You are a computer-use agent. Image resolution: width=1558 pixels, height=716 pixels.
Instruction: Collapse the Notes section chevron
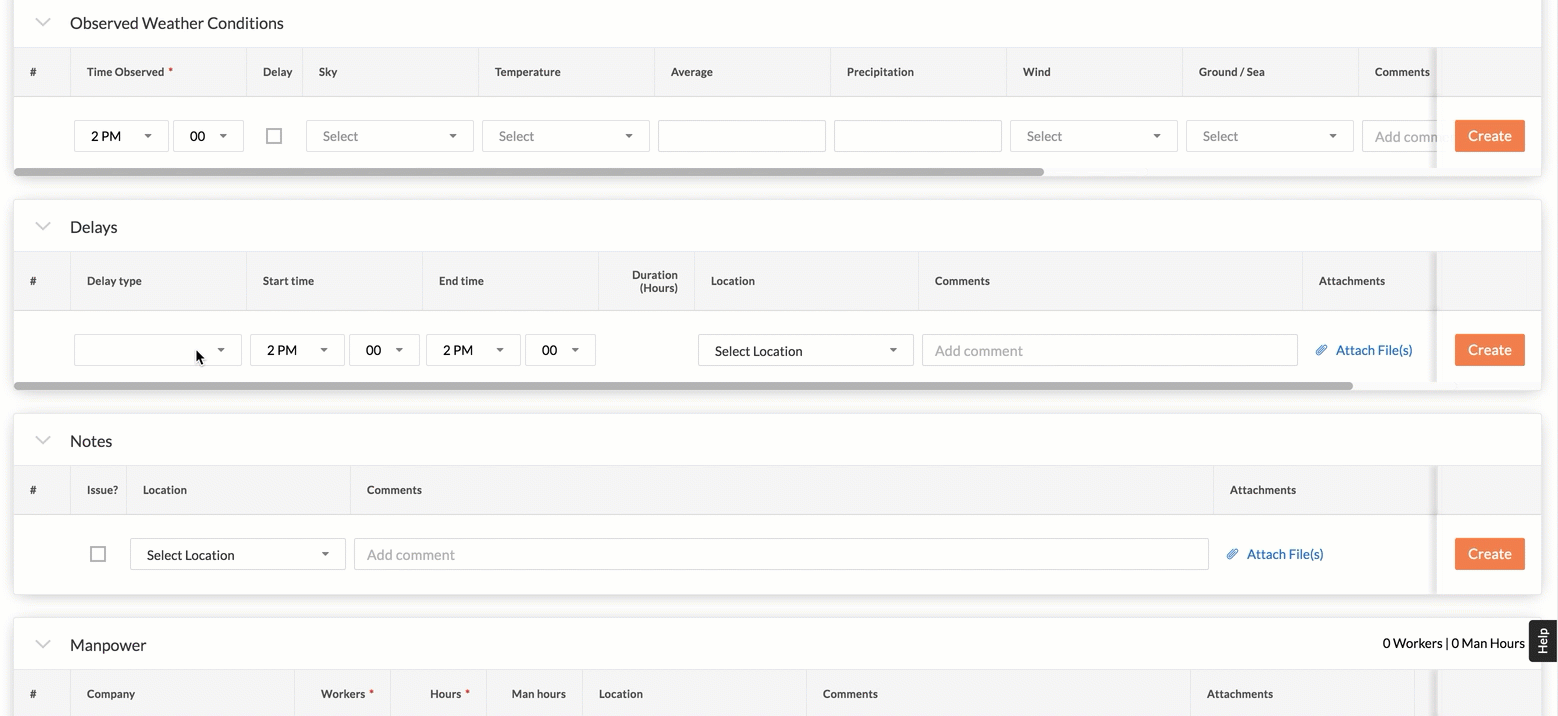[43, 441]
